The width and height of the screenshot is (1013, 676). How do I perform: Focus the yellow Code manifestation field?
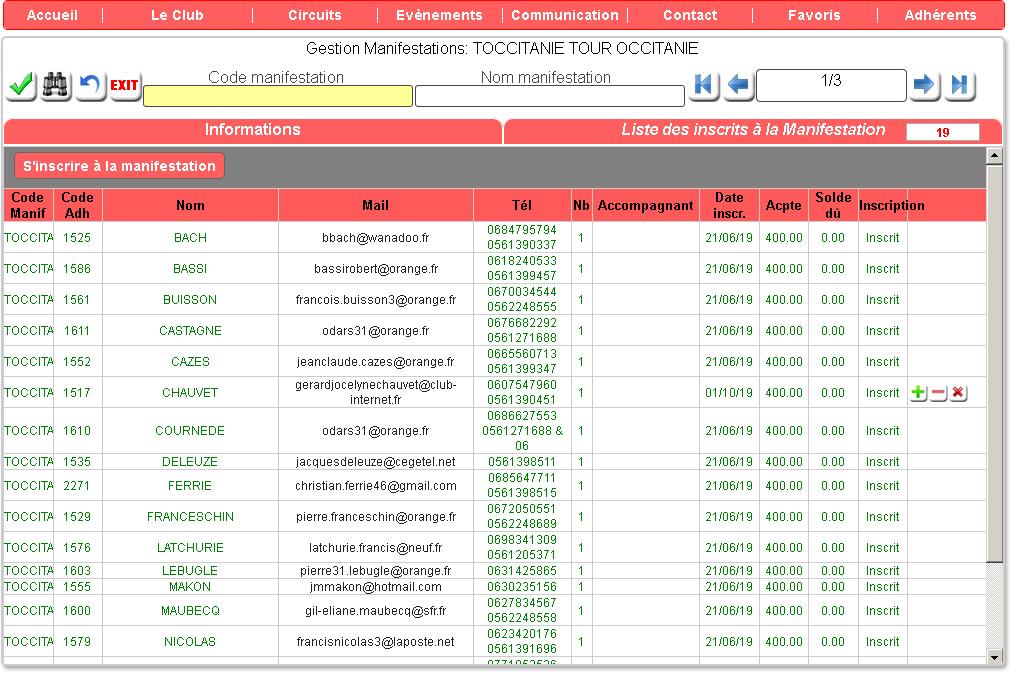[278, 96]
